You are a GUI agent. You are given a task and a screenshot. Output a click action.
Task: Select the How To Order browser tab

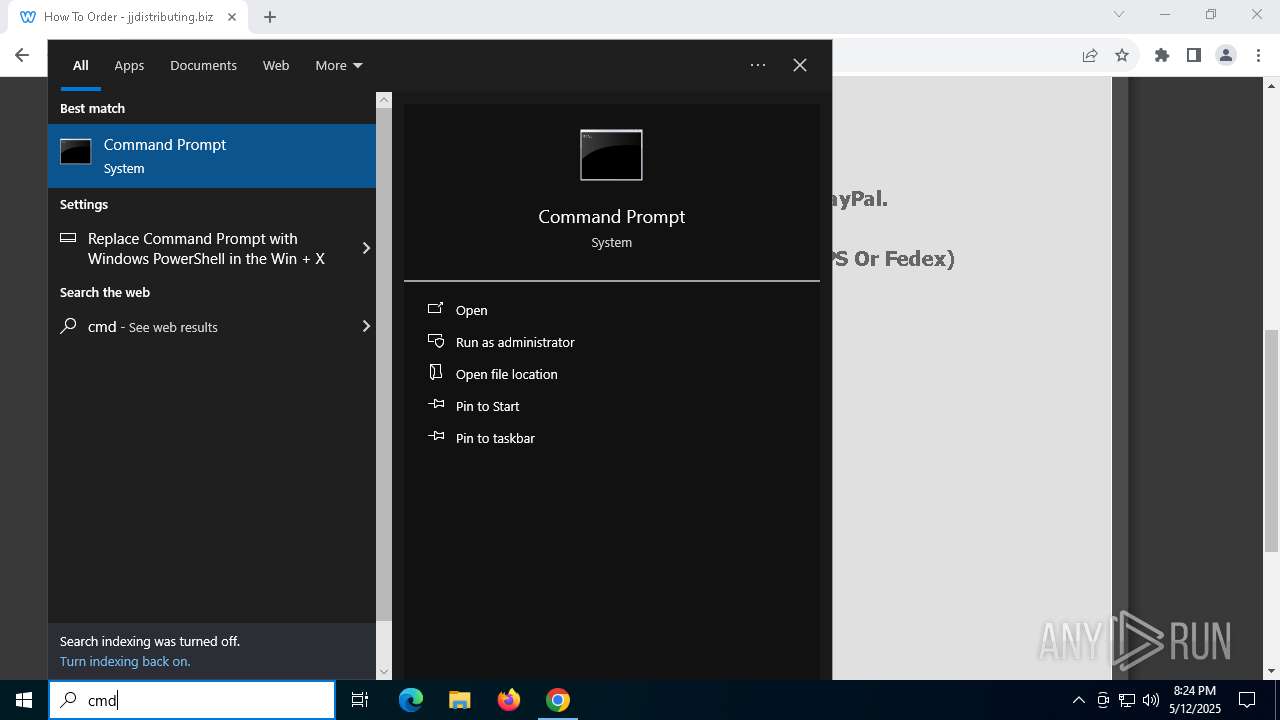129,17
